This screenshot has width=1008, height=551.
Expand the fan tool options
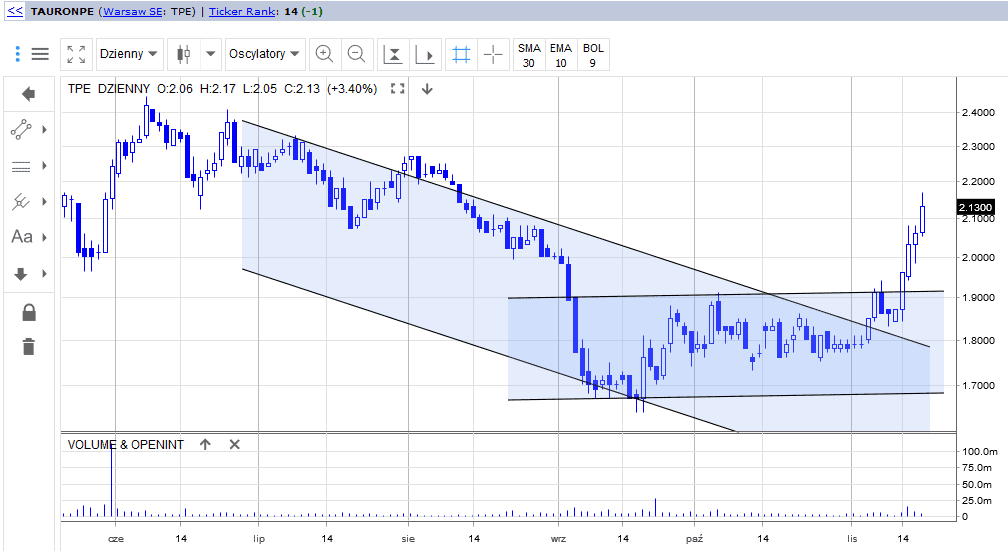44,202
